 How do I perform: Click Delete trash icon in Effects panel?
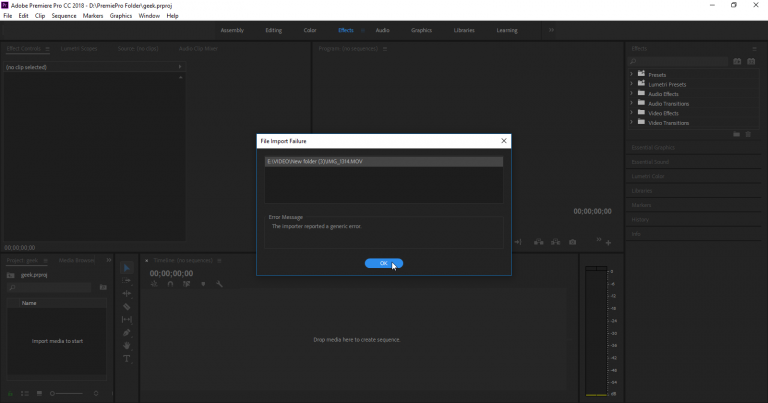coord(748,134)
